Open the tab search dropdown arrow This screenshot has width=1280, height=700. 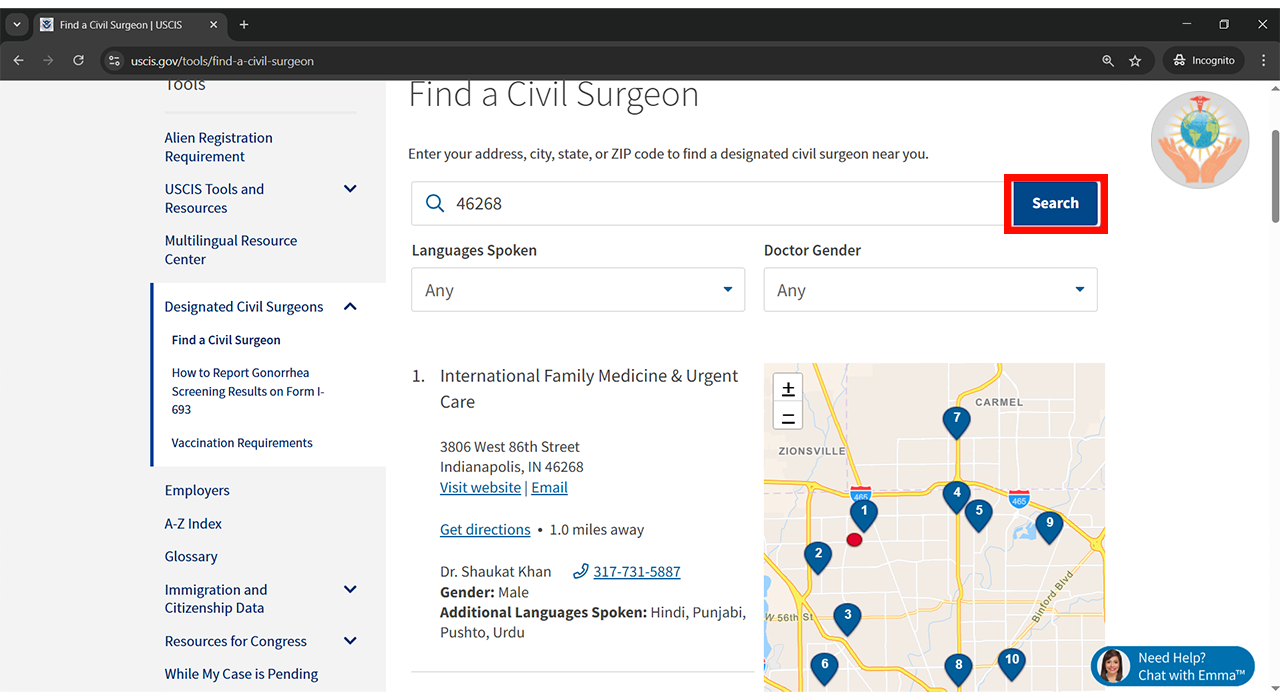[17, 25]
